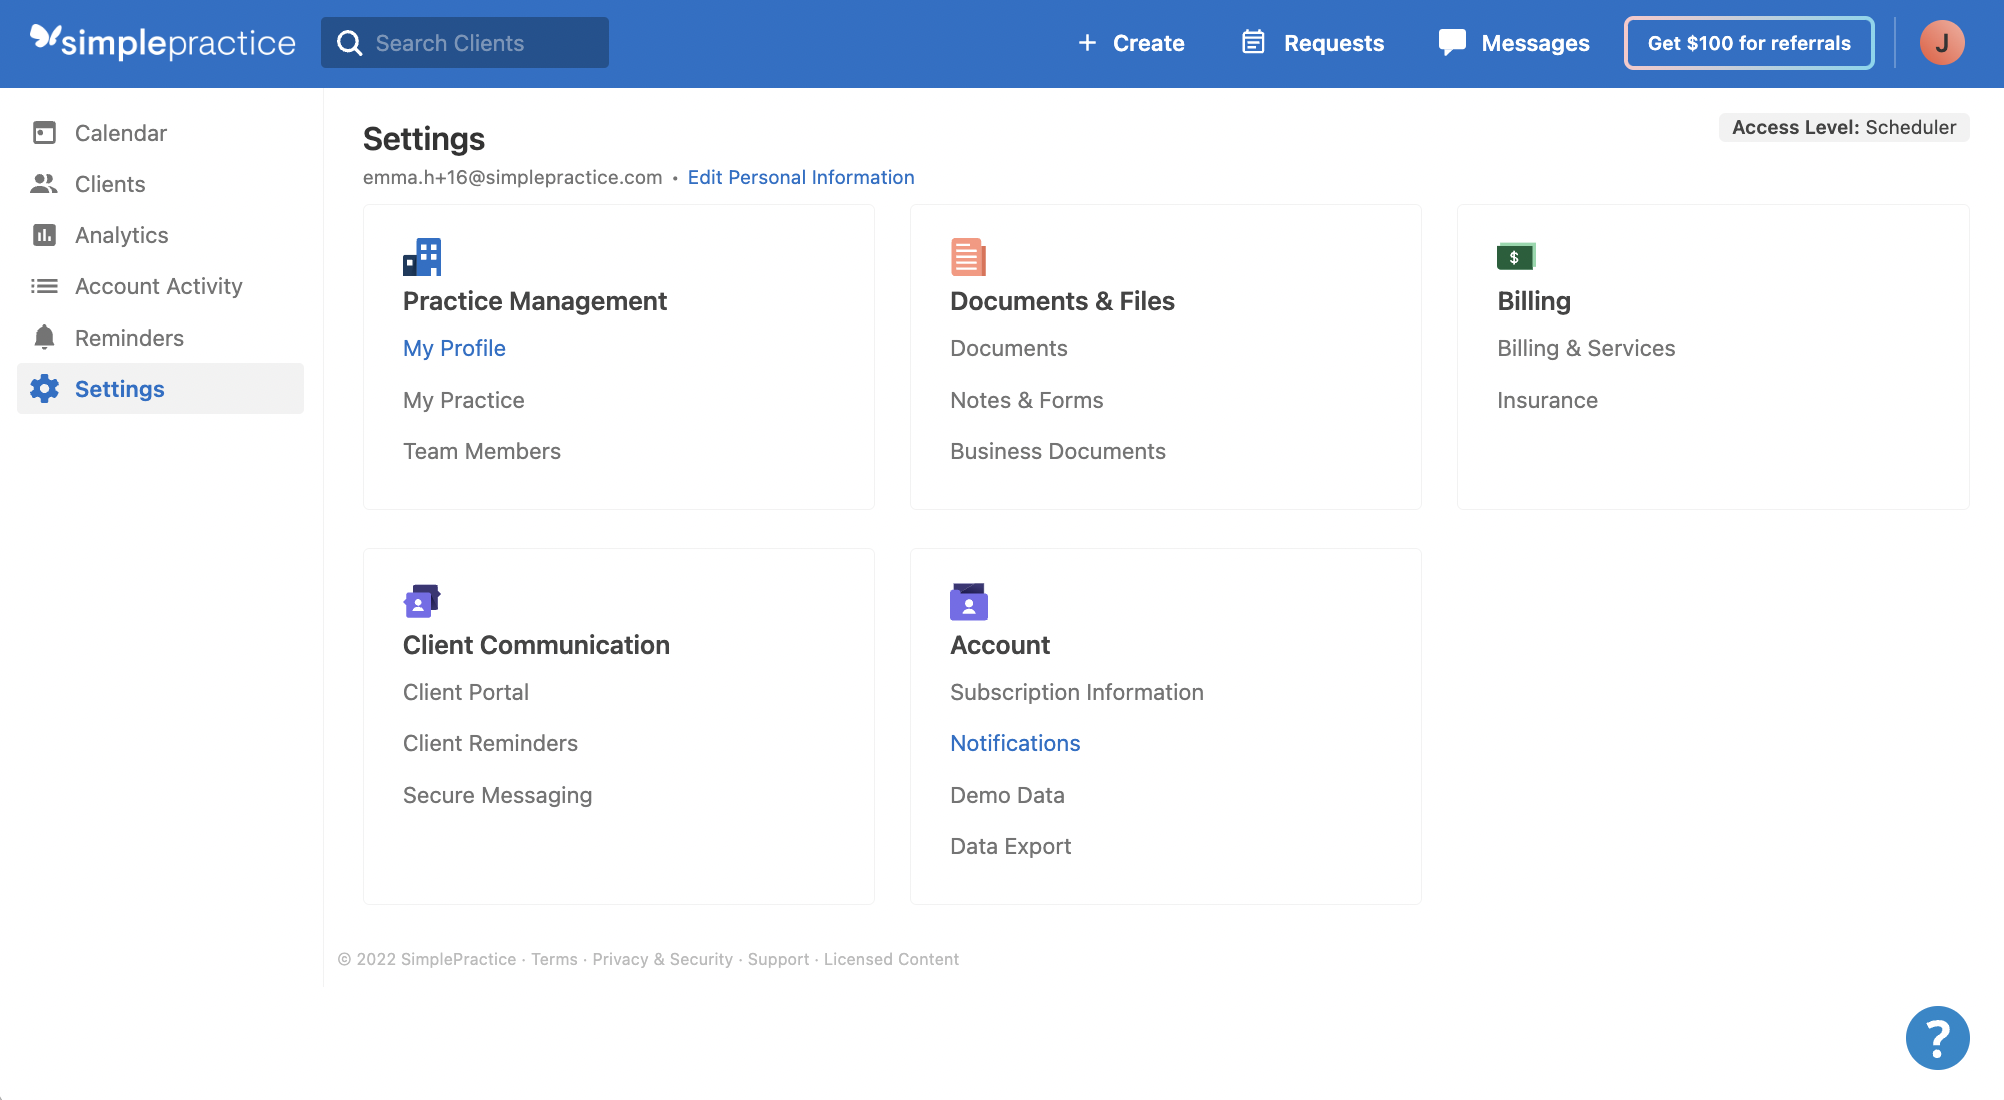The width and height of the screenshot is (2004, 1100).
Task: Click the emma.h+16@simplepractice.com email text
Action: (x=512, y=177)
